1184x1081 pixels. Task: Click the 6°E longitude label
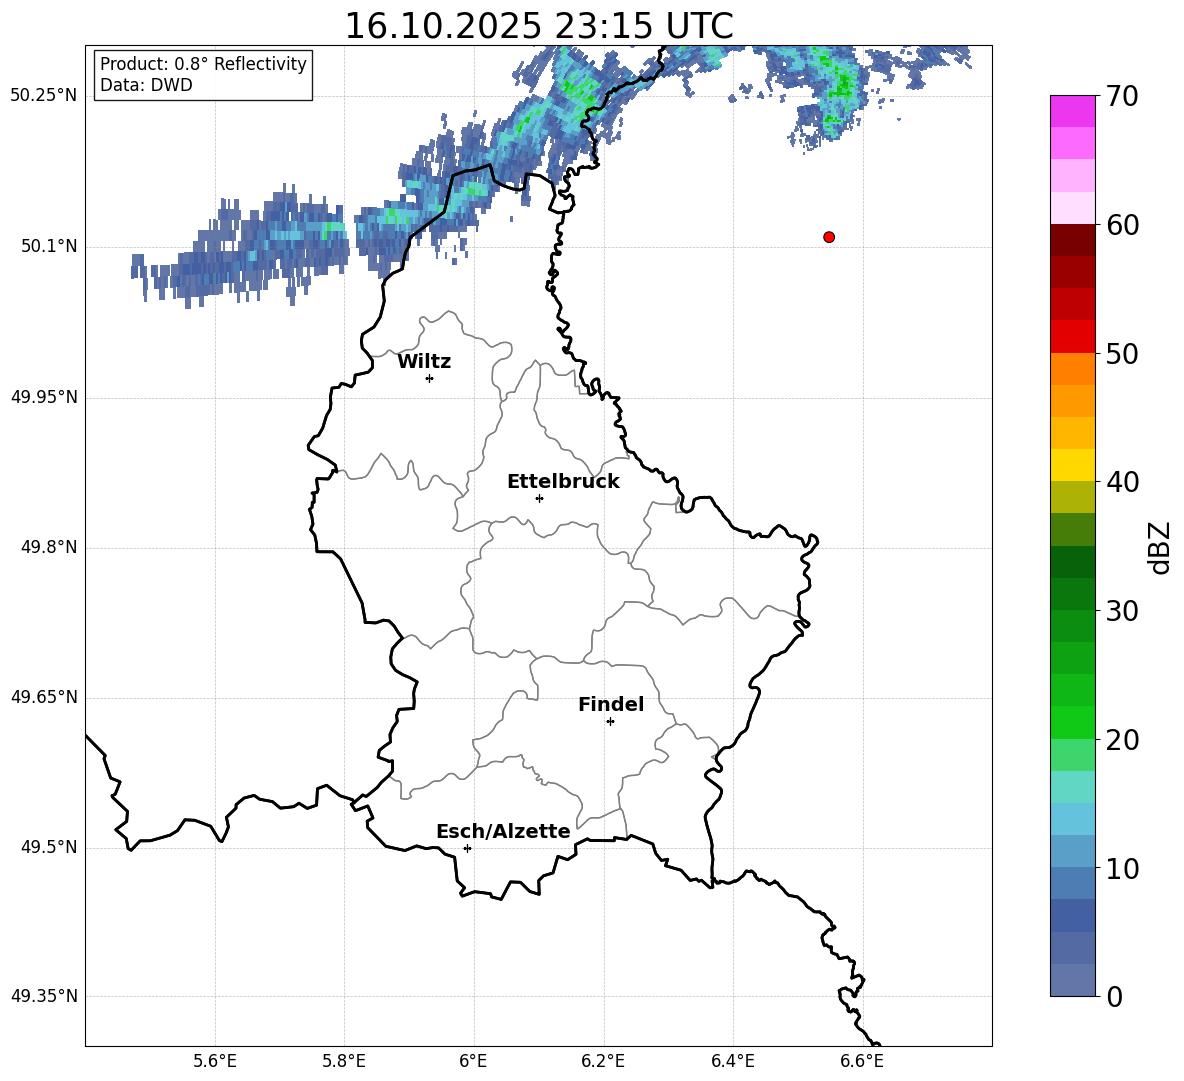(x=473, y=1061)
